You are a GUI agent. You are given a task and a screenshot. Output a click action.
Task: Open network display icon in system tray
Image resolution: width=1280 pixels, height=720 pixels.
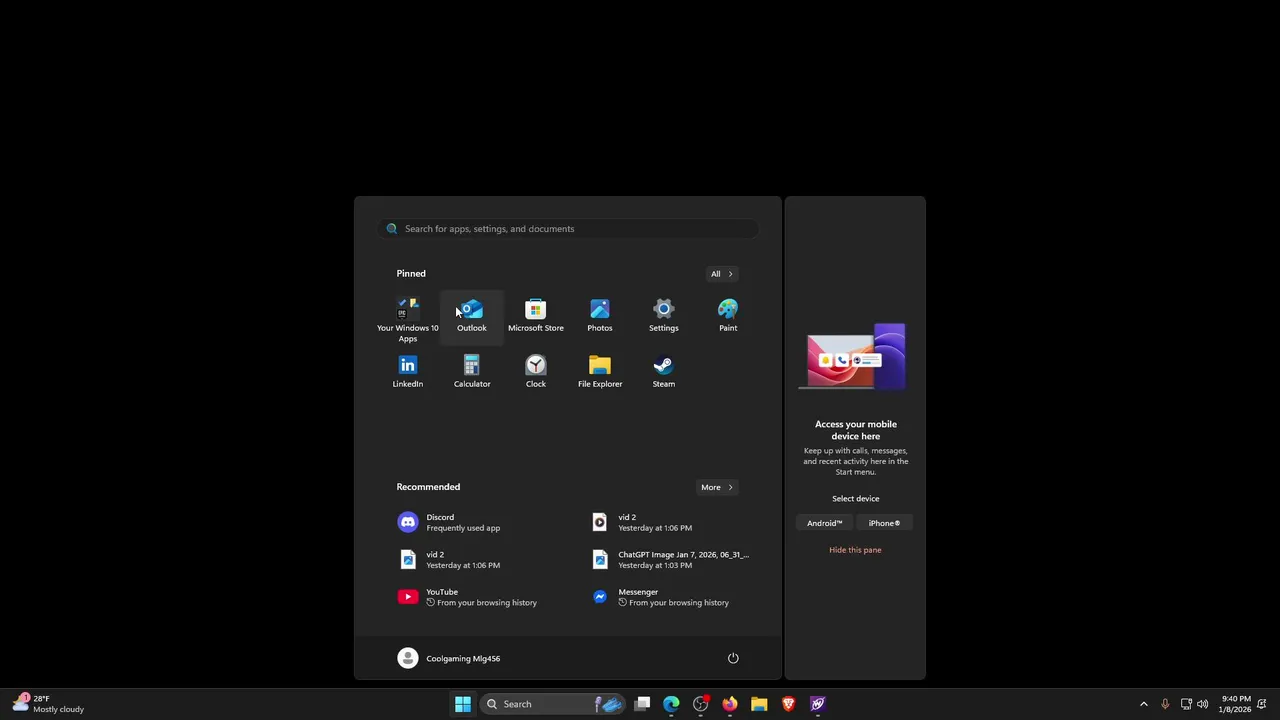point(1186,704)
